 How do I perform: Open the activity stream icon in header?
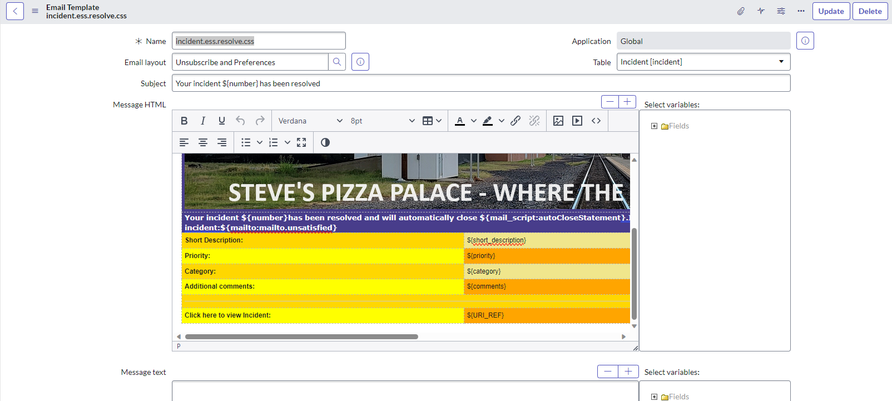tap(761, 11)
